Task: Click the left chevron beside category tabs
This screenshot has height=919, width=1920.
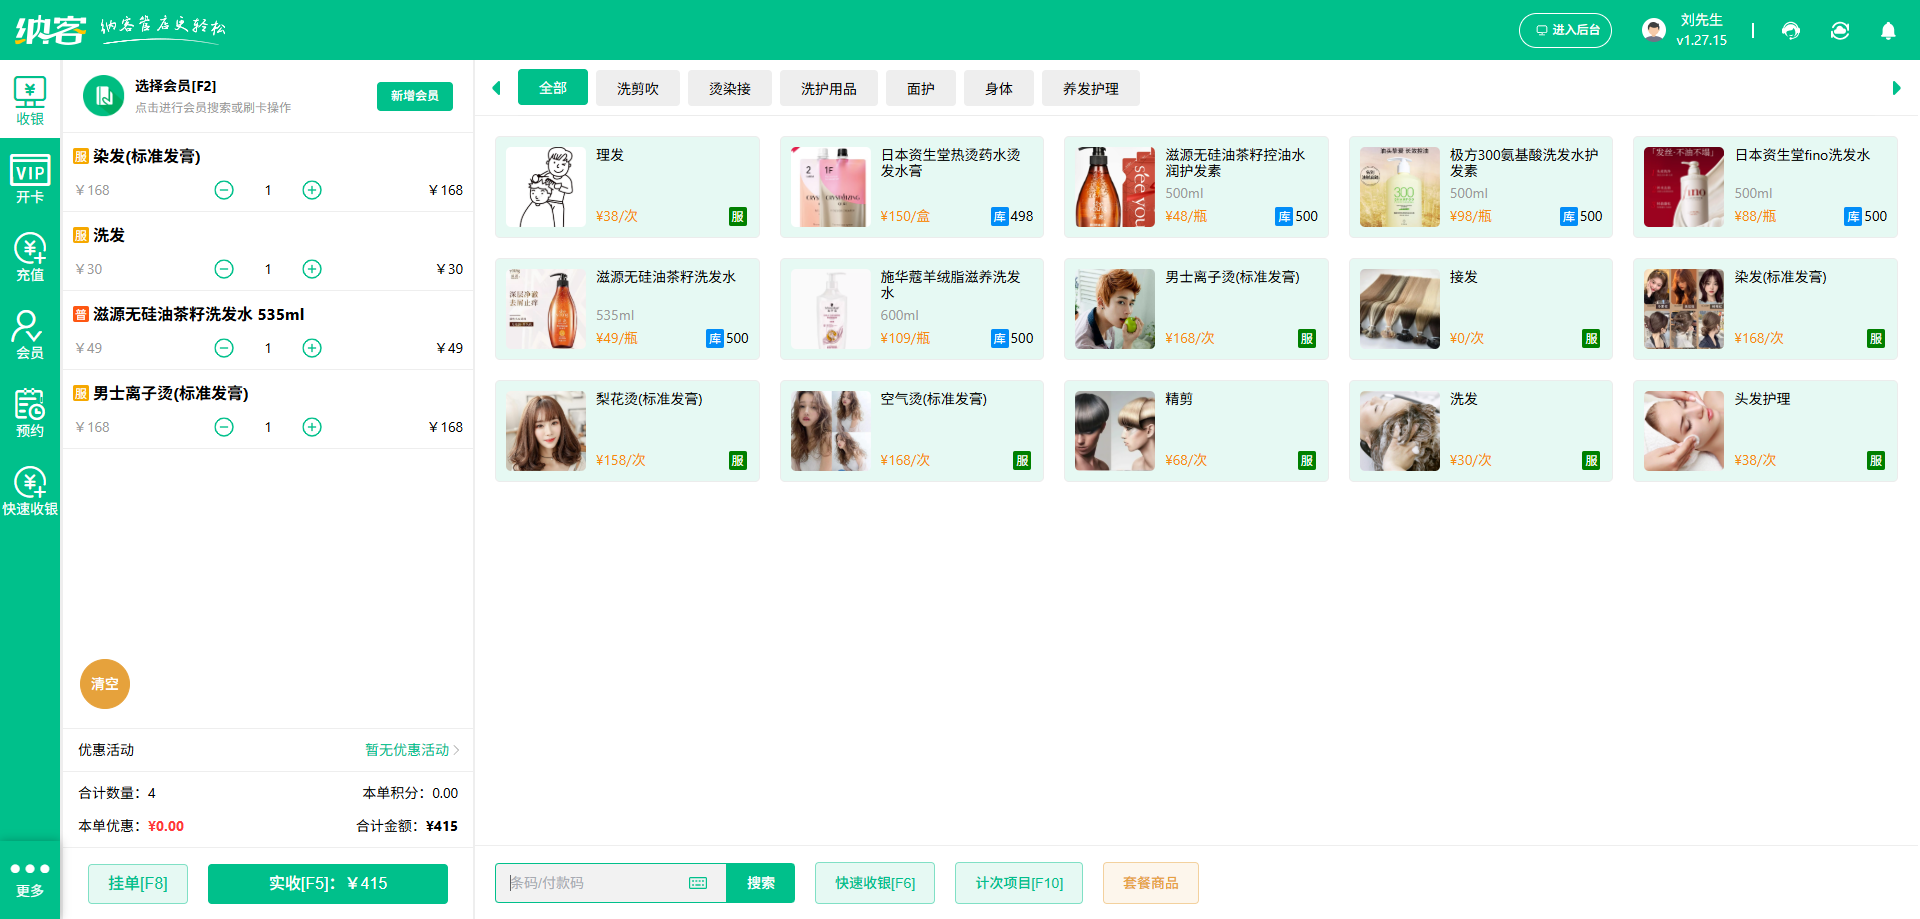Action: 496,88
